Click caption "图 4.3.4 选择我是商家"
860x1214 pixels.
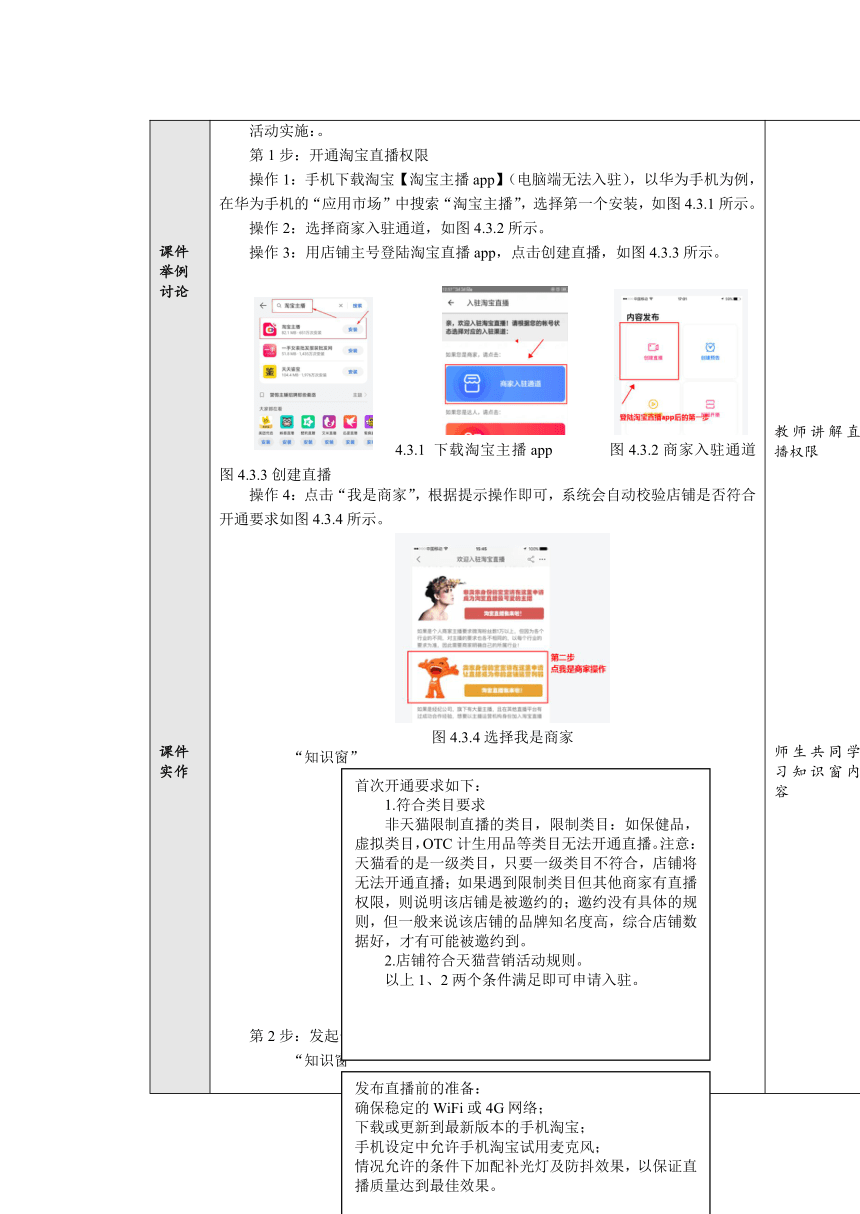tap(503, 737)
